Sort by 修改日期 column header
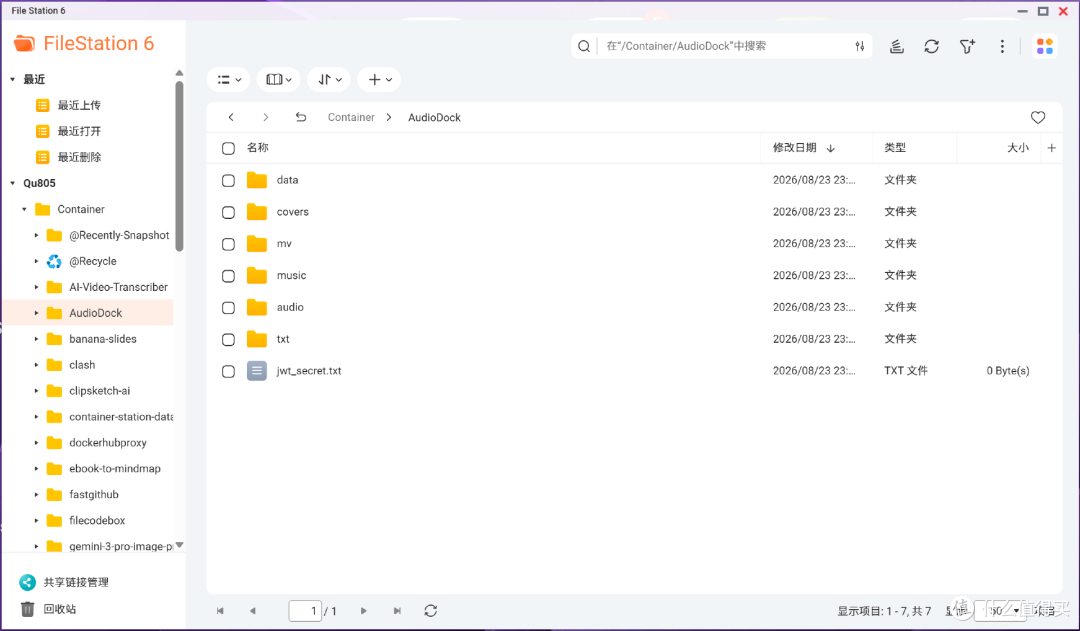1080x631 pixels. [795, 147]
